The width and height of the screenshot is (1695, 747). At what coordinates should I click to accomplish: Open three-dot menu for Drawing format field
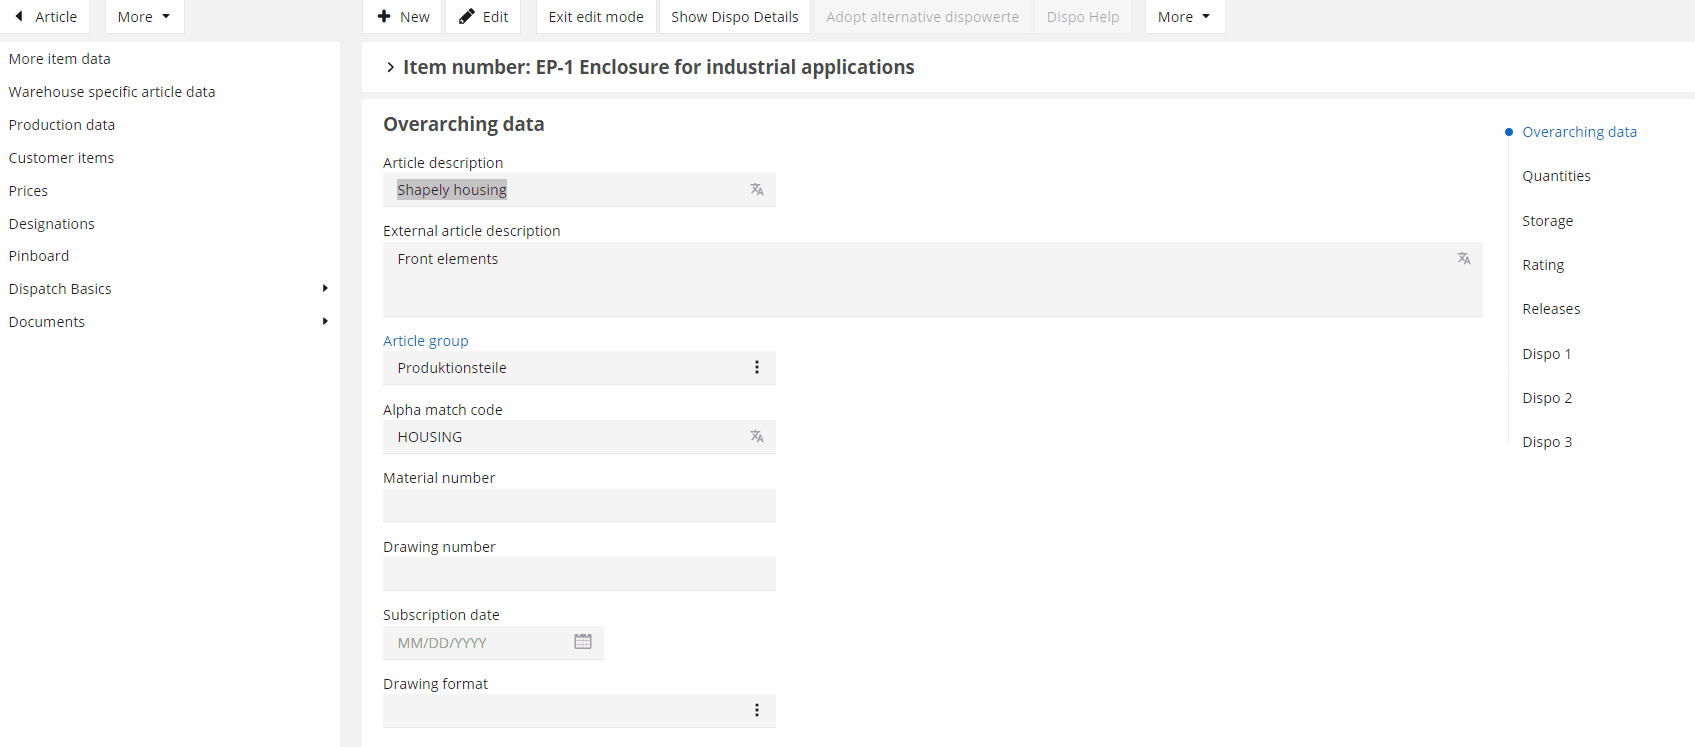tap(757, 710)
